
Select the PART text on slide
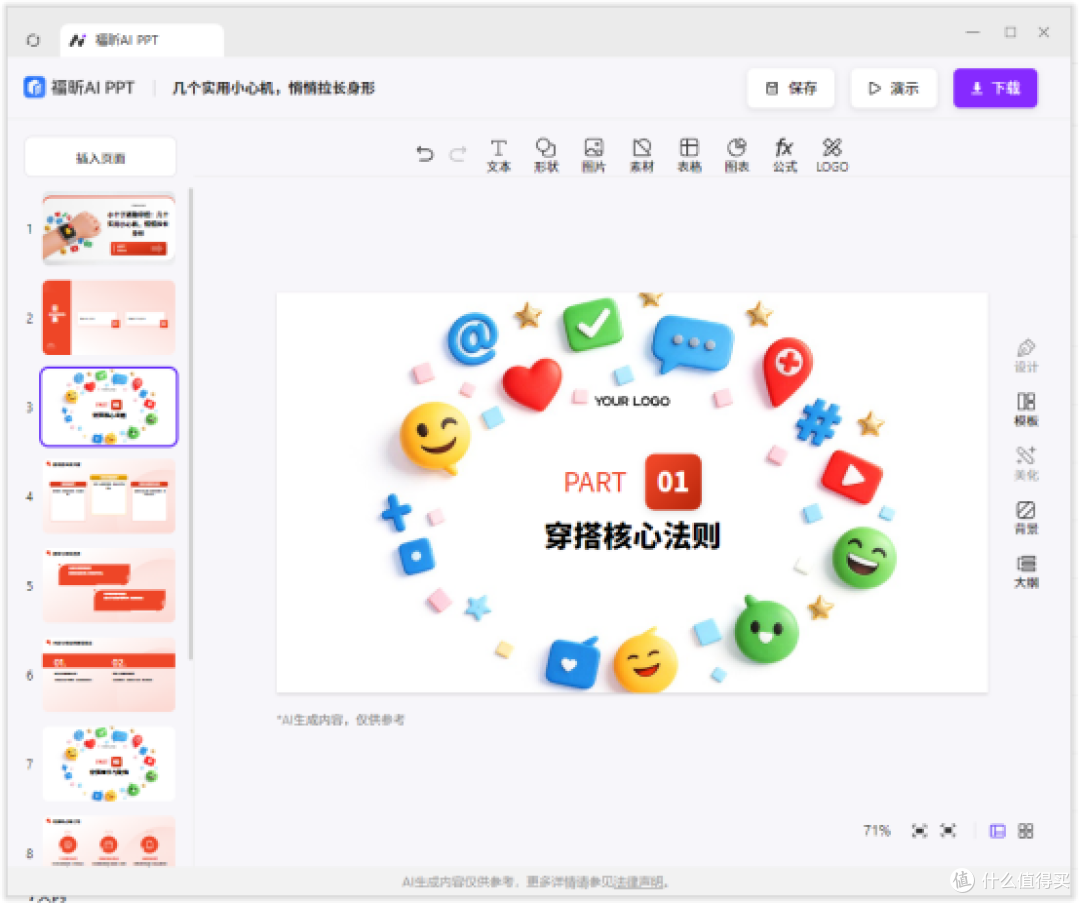[x=594, y=482]
